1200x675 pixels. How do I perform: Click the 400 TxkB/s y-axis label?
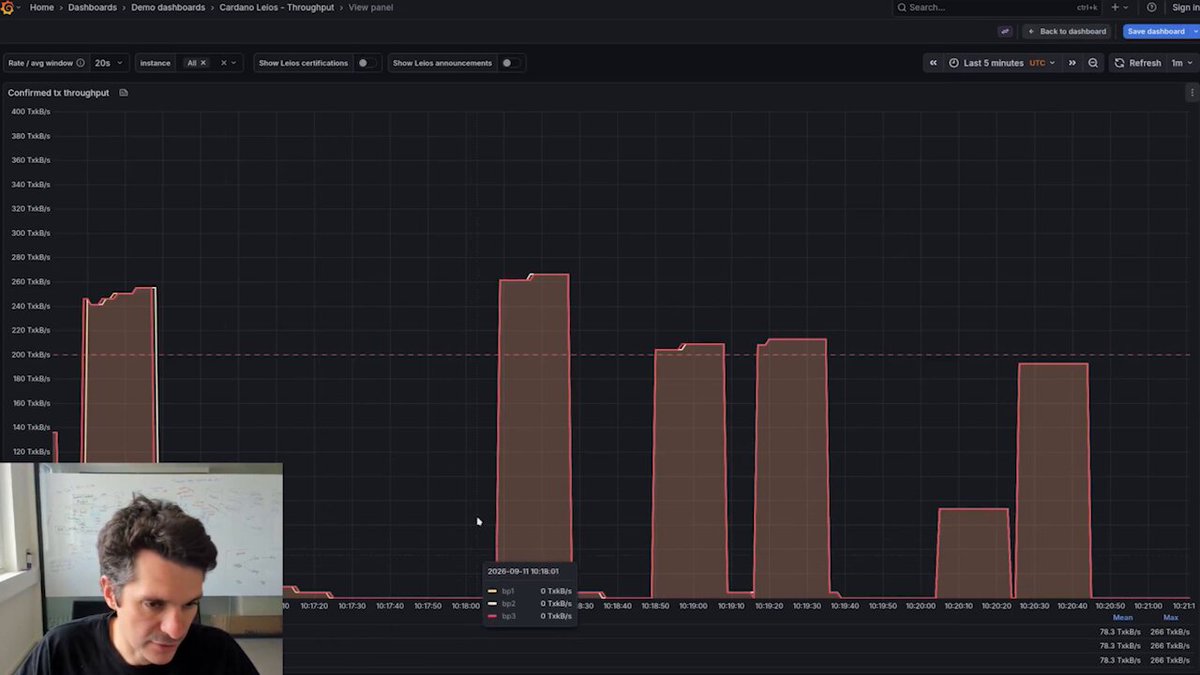(31, 111)
